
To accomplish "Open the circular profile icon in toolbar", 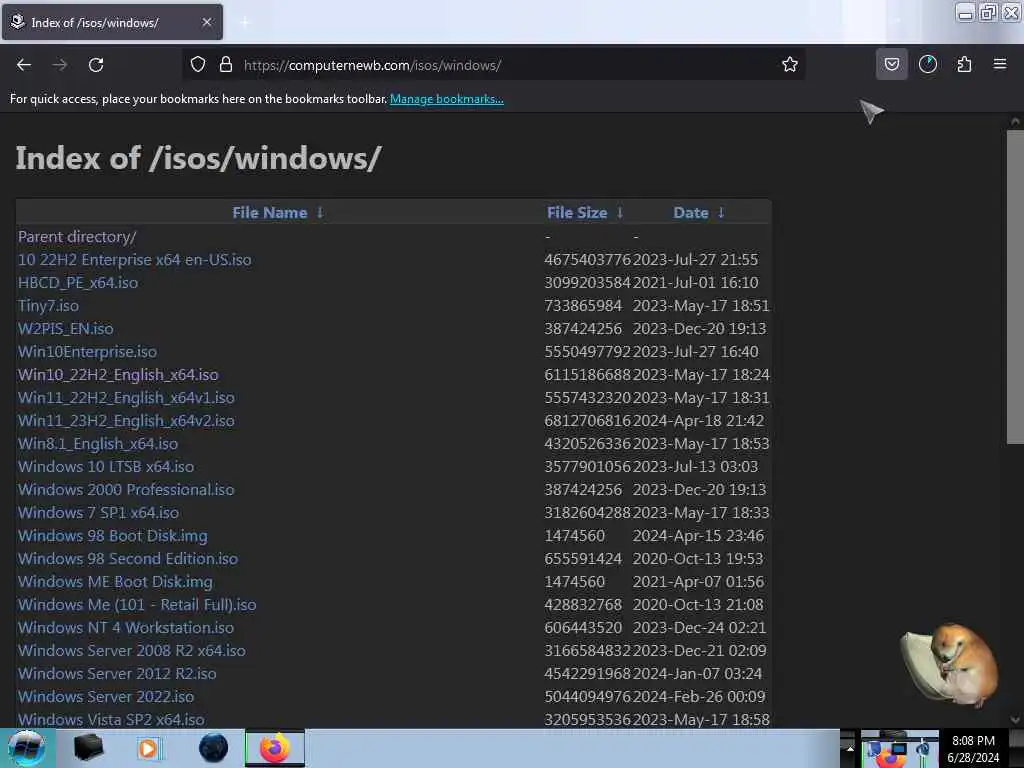I will (x=927, y=64).
